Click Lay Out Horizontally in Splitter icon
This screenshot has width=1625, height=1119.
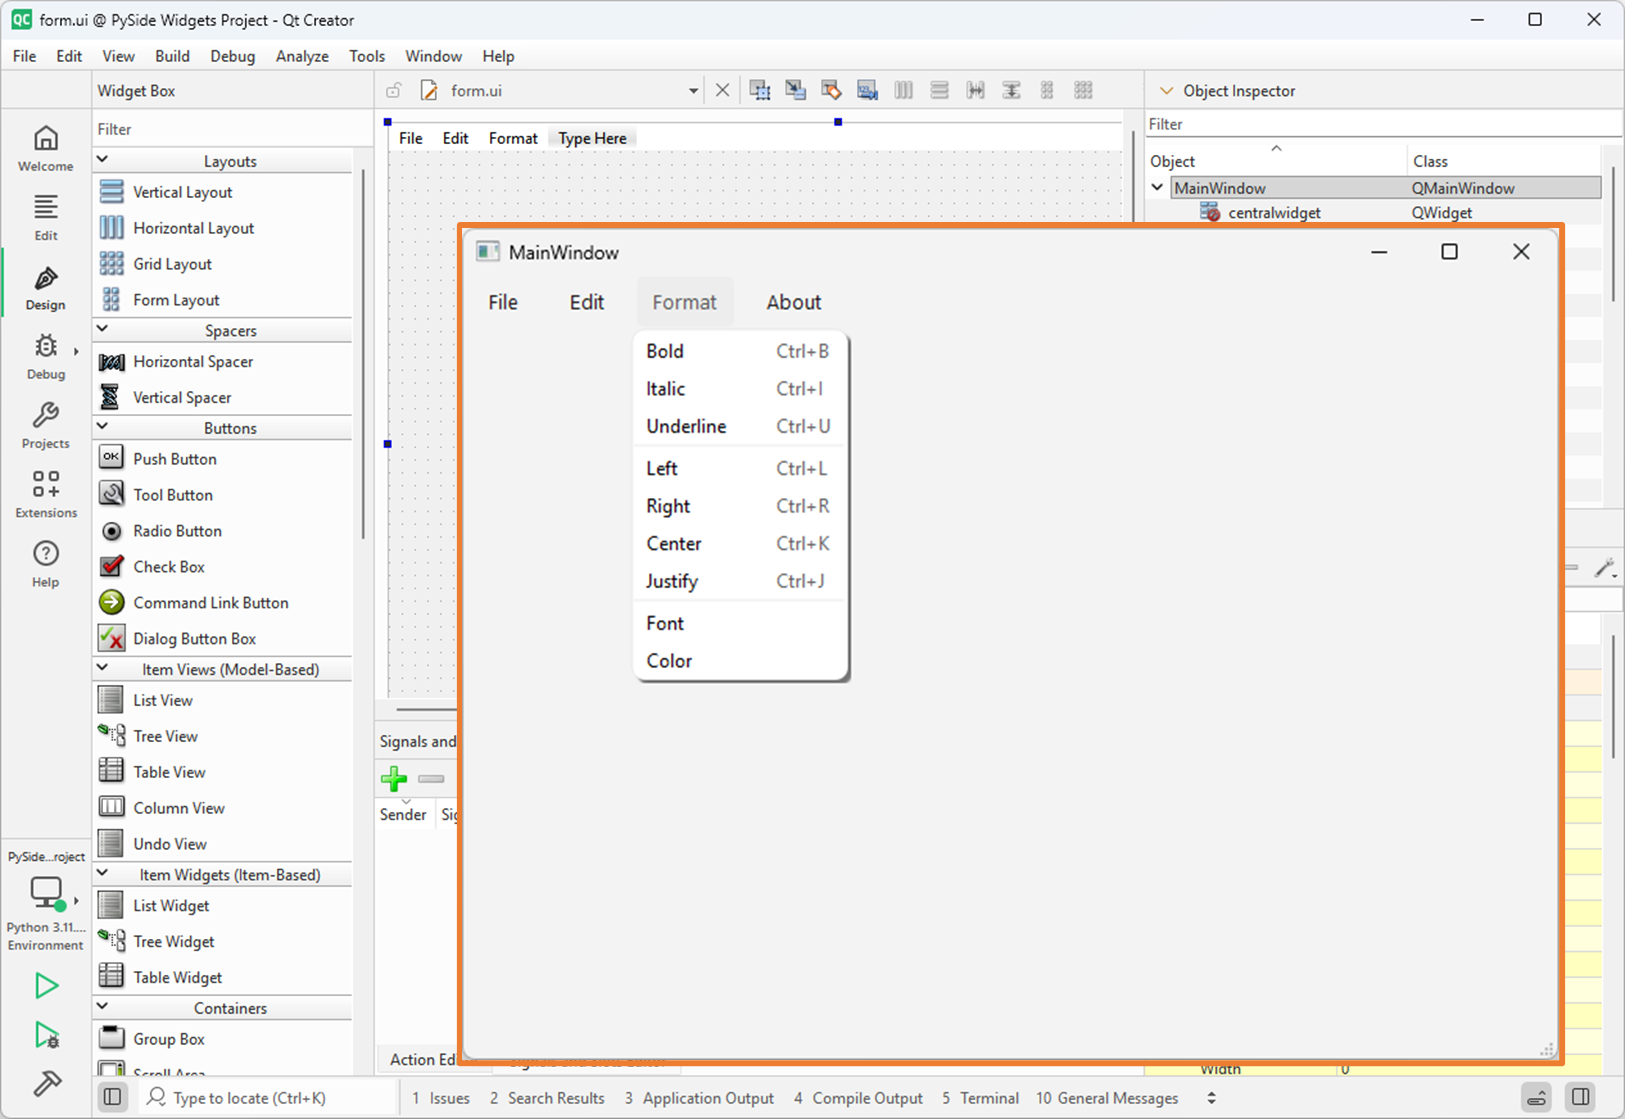click(x=976, y=91)
